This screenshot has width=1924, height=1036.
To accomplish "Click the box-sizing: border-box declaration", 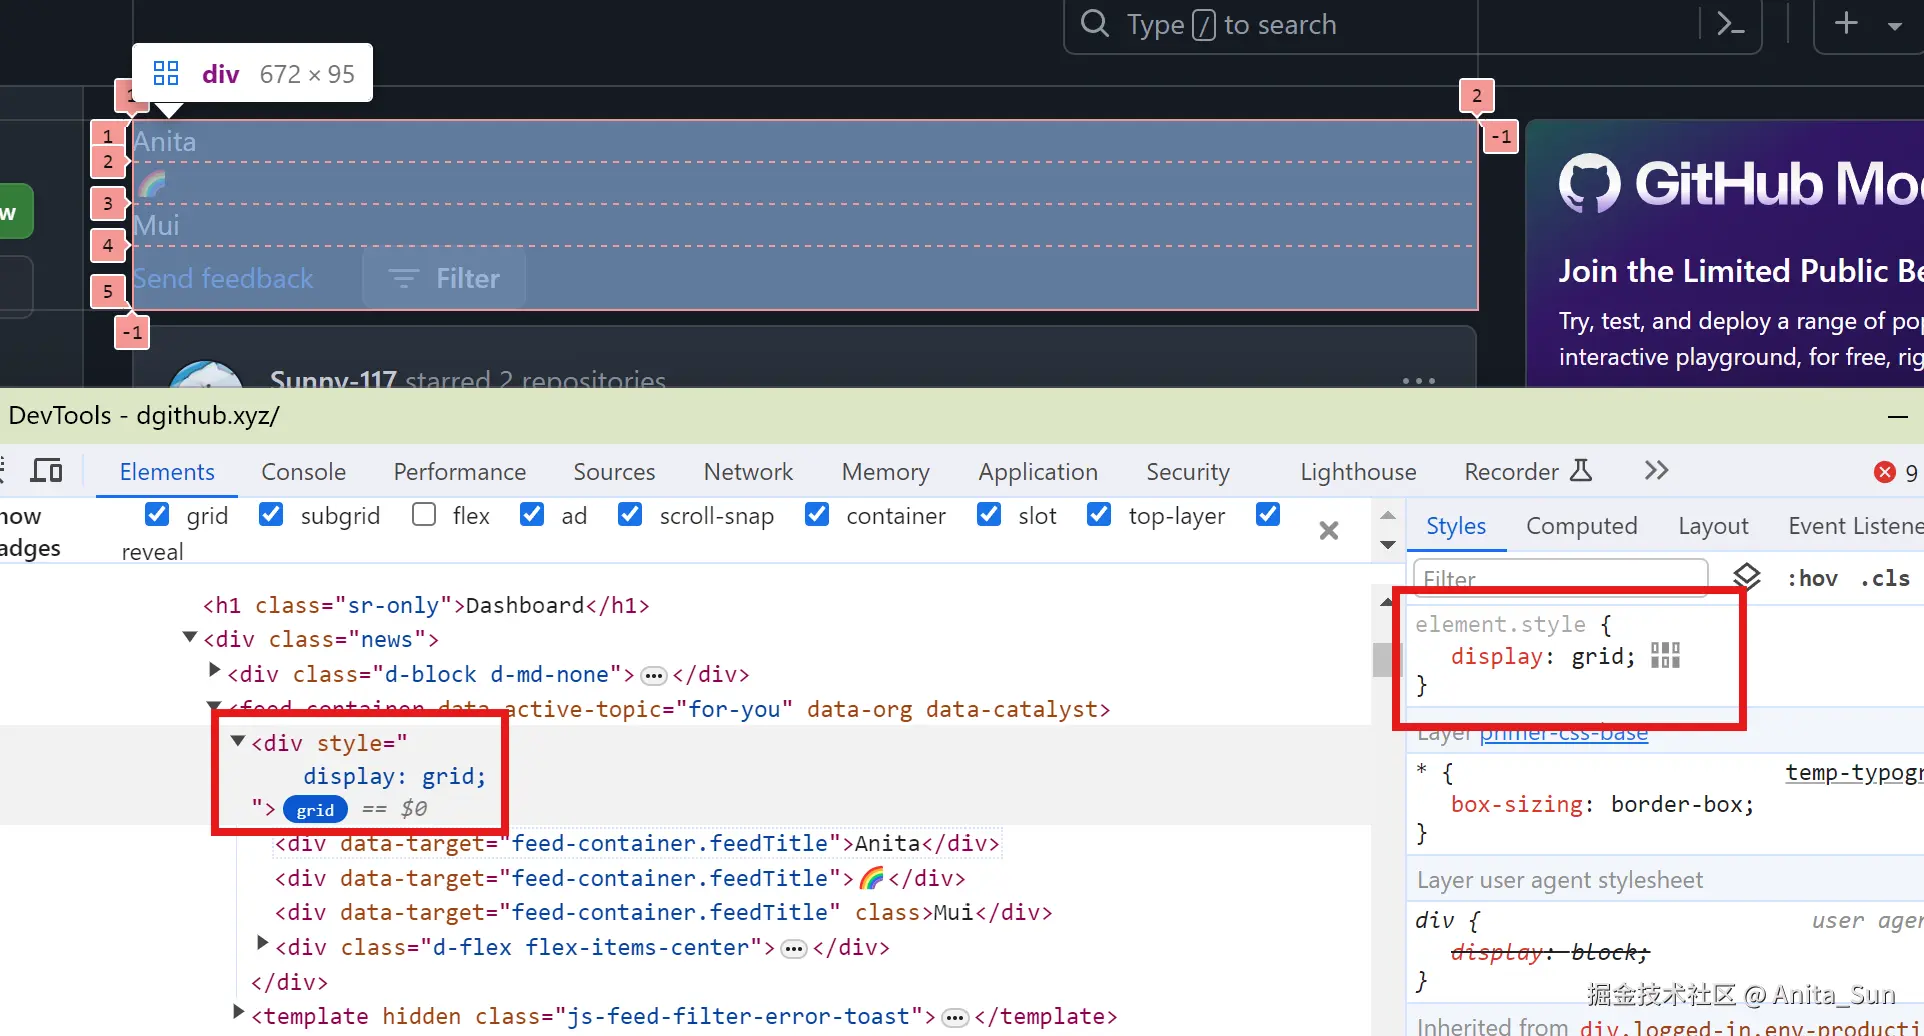I will pyautogui.click(x=1602, y=804).
